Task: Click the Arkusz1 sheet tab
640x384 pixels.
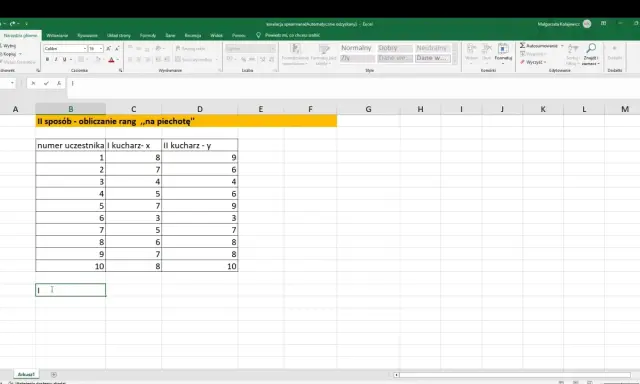Action: coord(26,374)
